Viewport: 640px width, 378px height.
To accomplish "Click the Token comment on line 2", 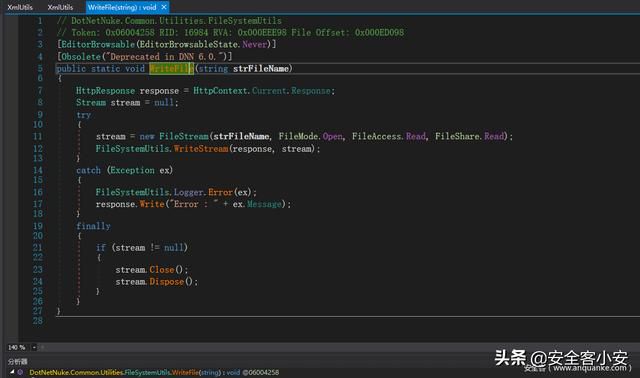I will (x=230, y=32).
